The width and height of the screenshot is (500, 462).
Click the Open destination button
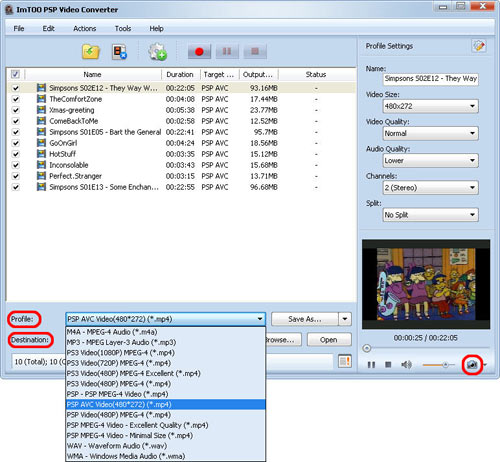coord(329,340)
